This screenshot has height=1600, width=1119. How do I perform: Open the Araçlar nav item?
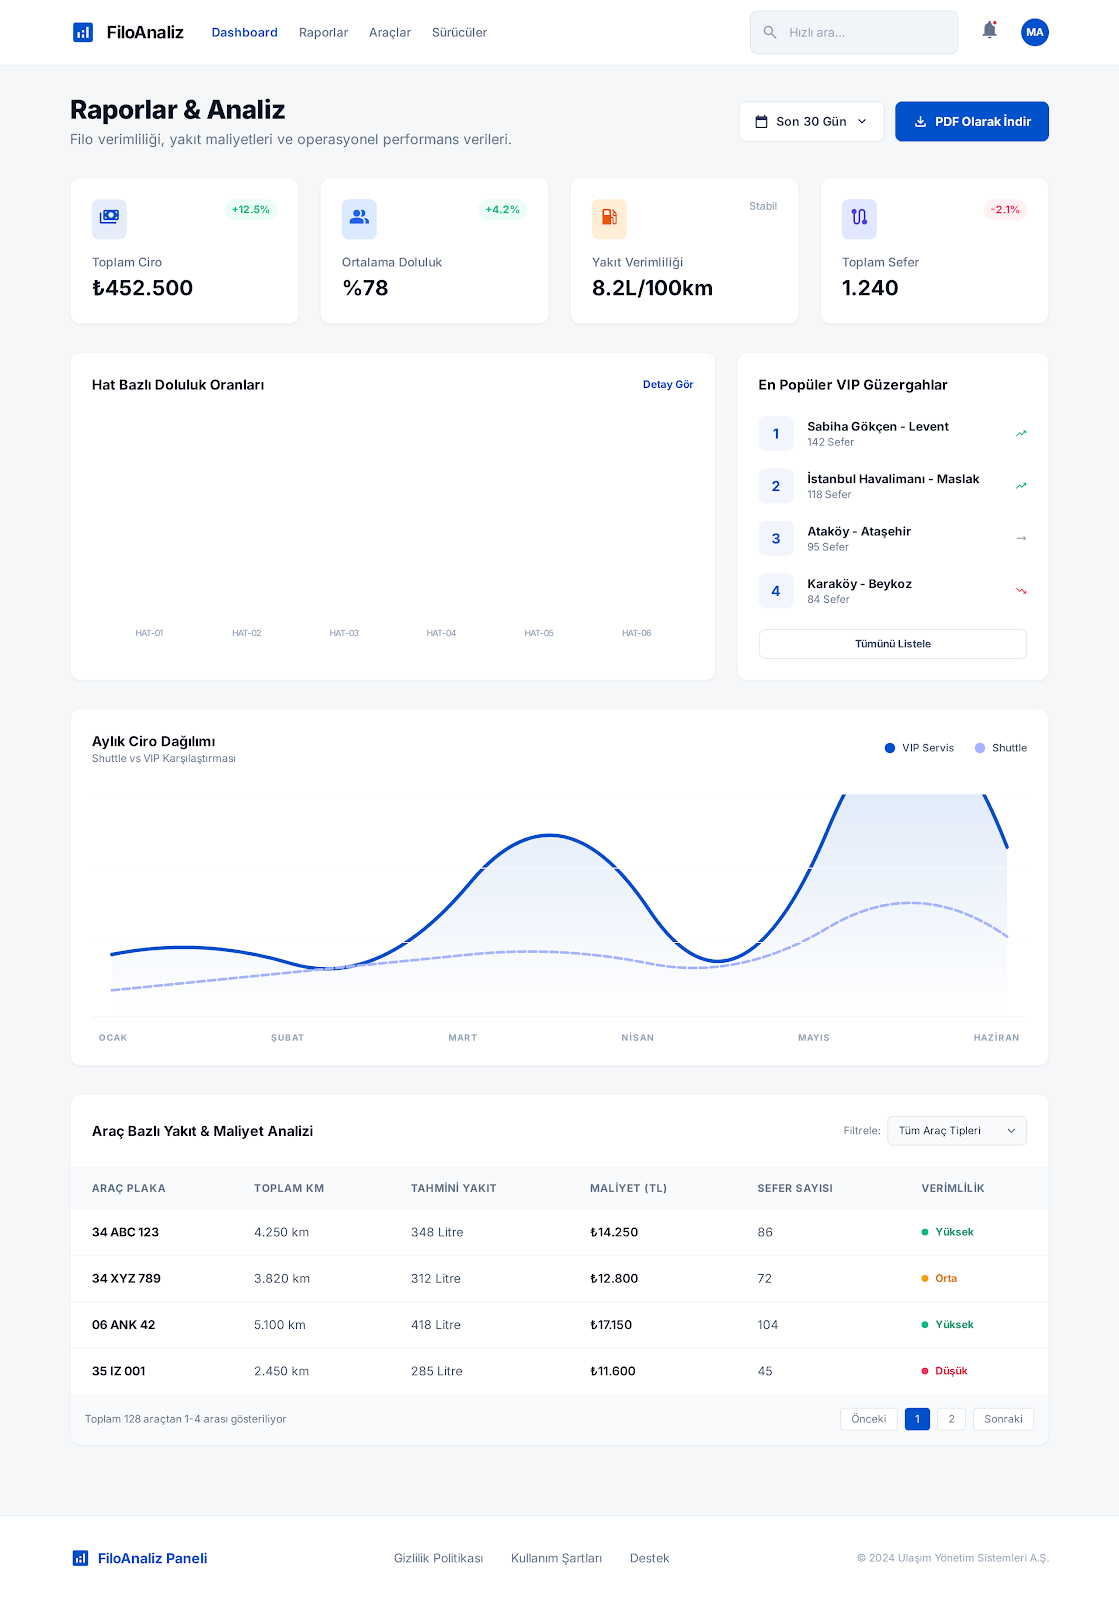point(390,32)
